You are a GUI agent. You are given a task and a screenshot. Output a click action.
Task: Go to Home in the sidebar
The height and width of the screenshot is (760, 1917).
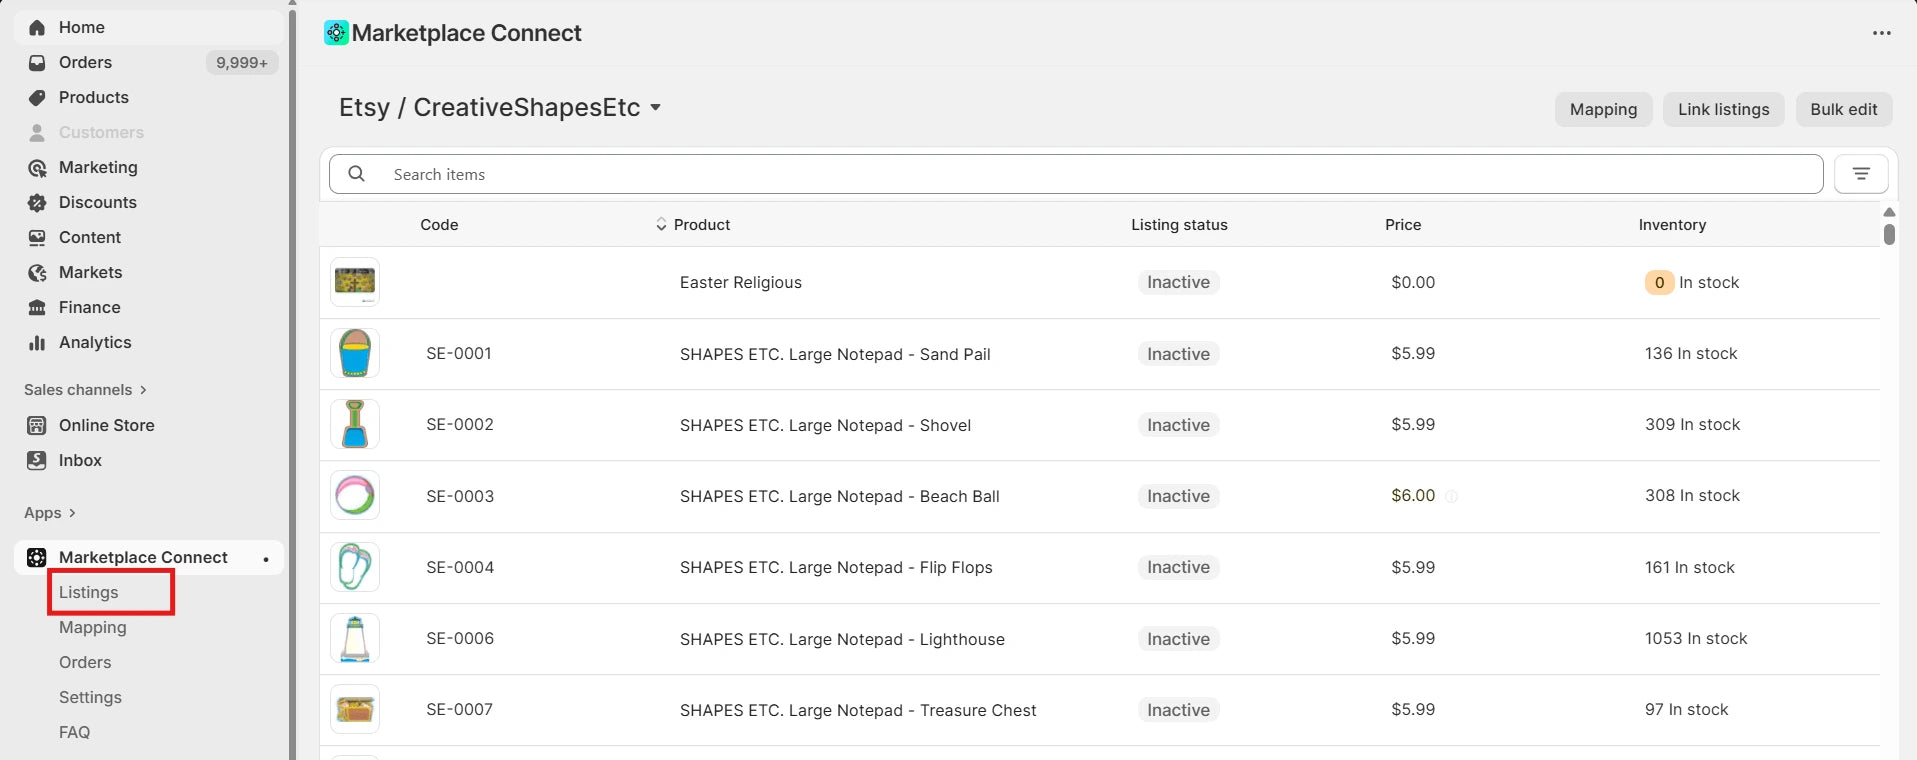(x=82, y=28)
